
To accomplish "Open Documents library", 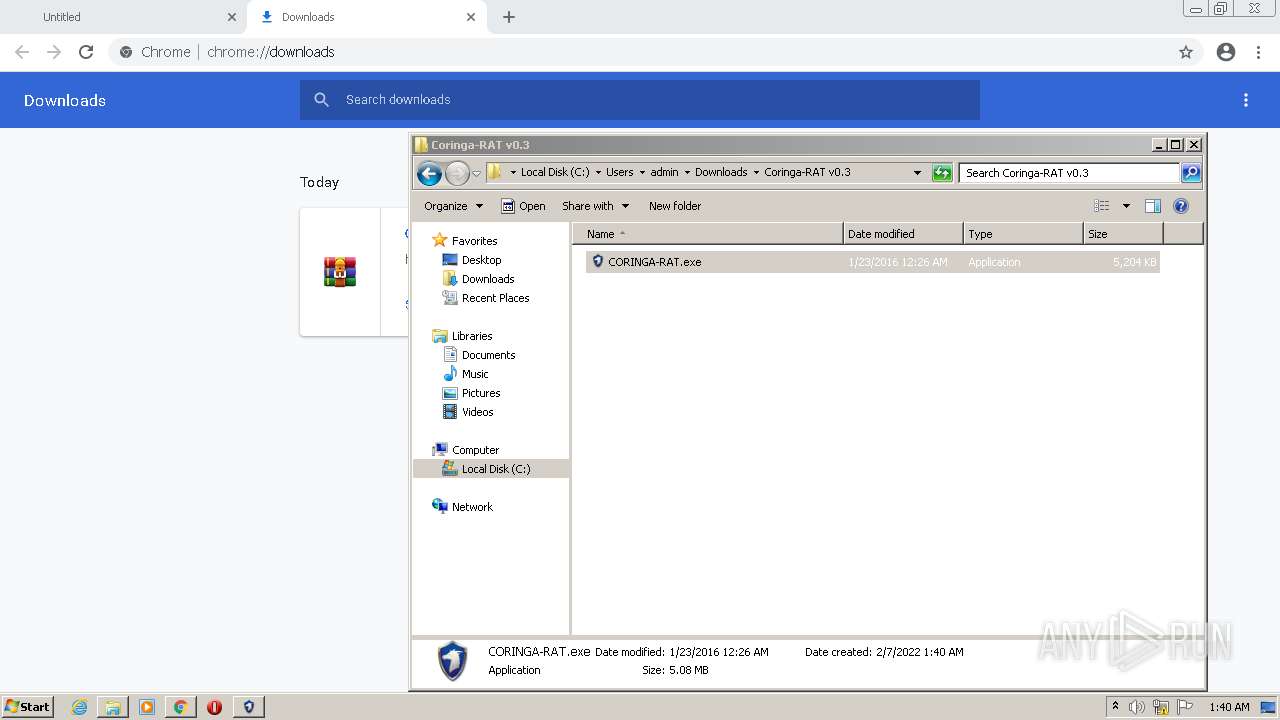I will tap(479, 355).
